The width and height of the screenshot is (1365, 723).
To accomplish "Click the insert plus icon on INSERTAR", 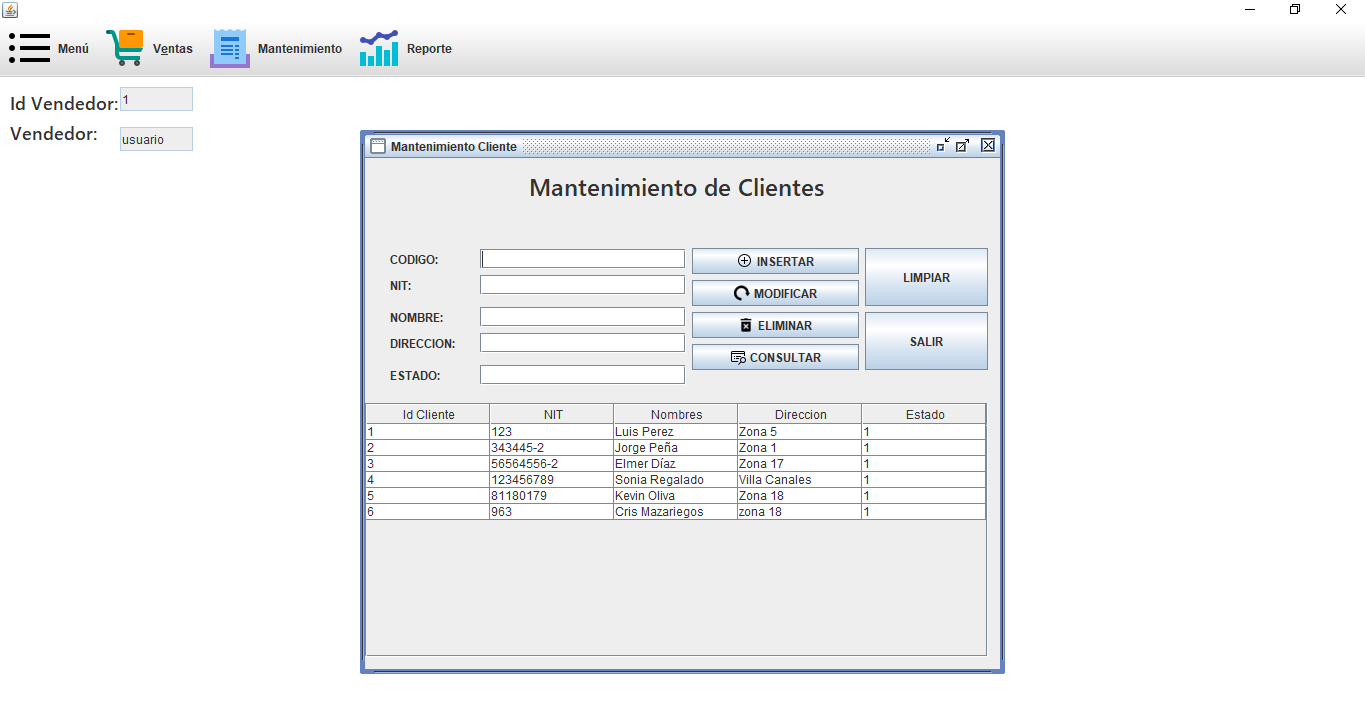I will [x=743, y=260].
